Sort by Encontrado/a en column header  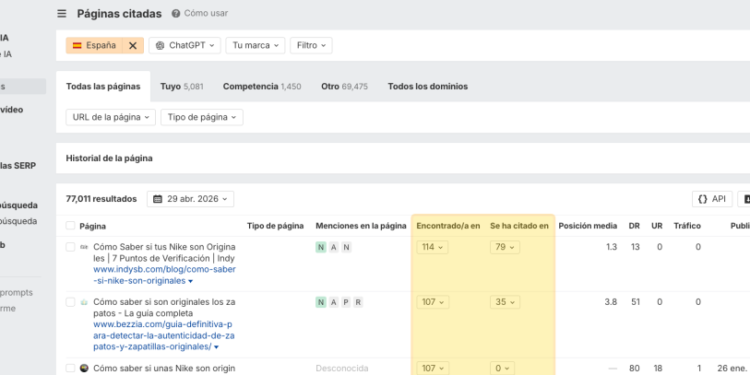448,226
